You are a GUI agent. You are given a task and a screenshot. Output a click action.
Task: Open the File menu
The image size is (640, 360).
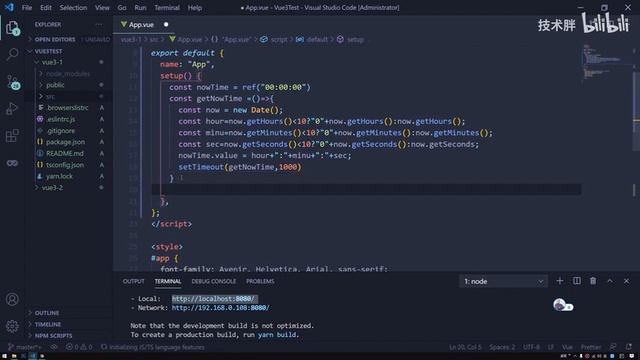pos(27,8)
